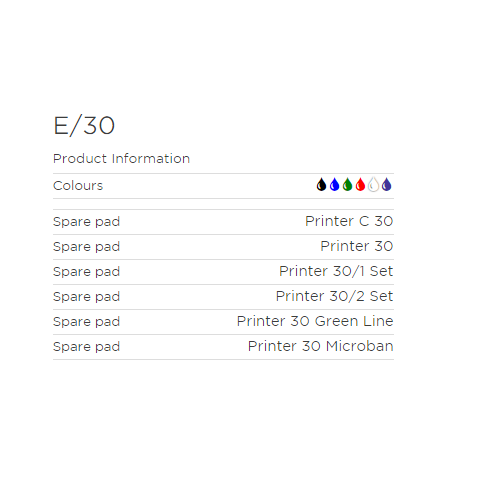
Task: Open Printer 30 Microban link
Action: pos(320,346)
